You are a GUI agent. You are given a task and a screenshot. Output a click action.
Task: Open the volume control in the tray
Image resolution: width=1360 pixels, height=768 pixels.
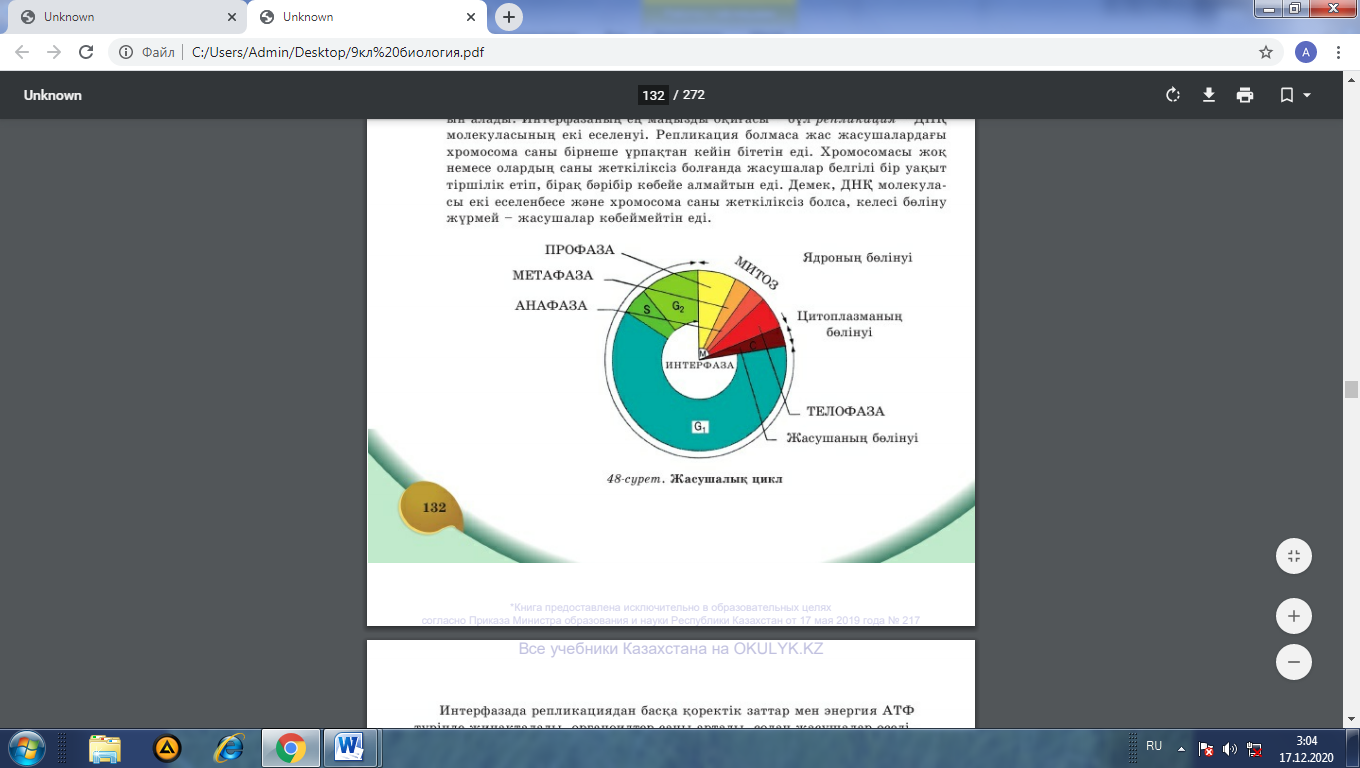tap(1230, 748)
